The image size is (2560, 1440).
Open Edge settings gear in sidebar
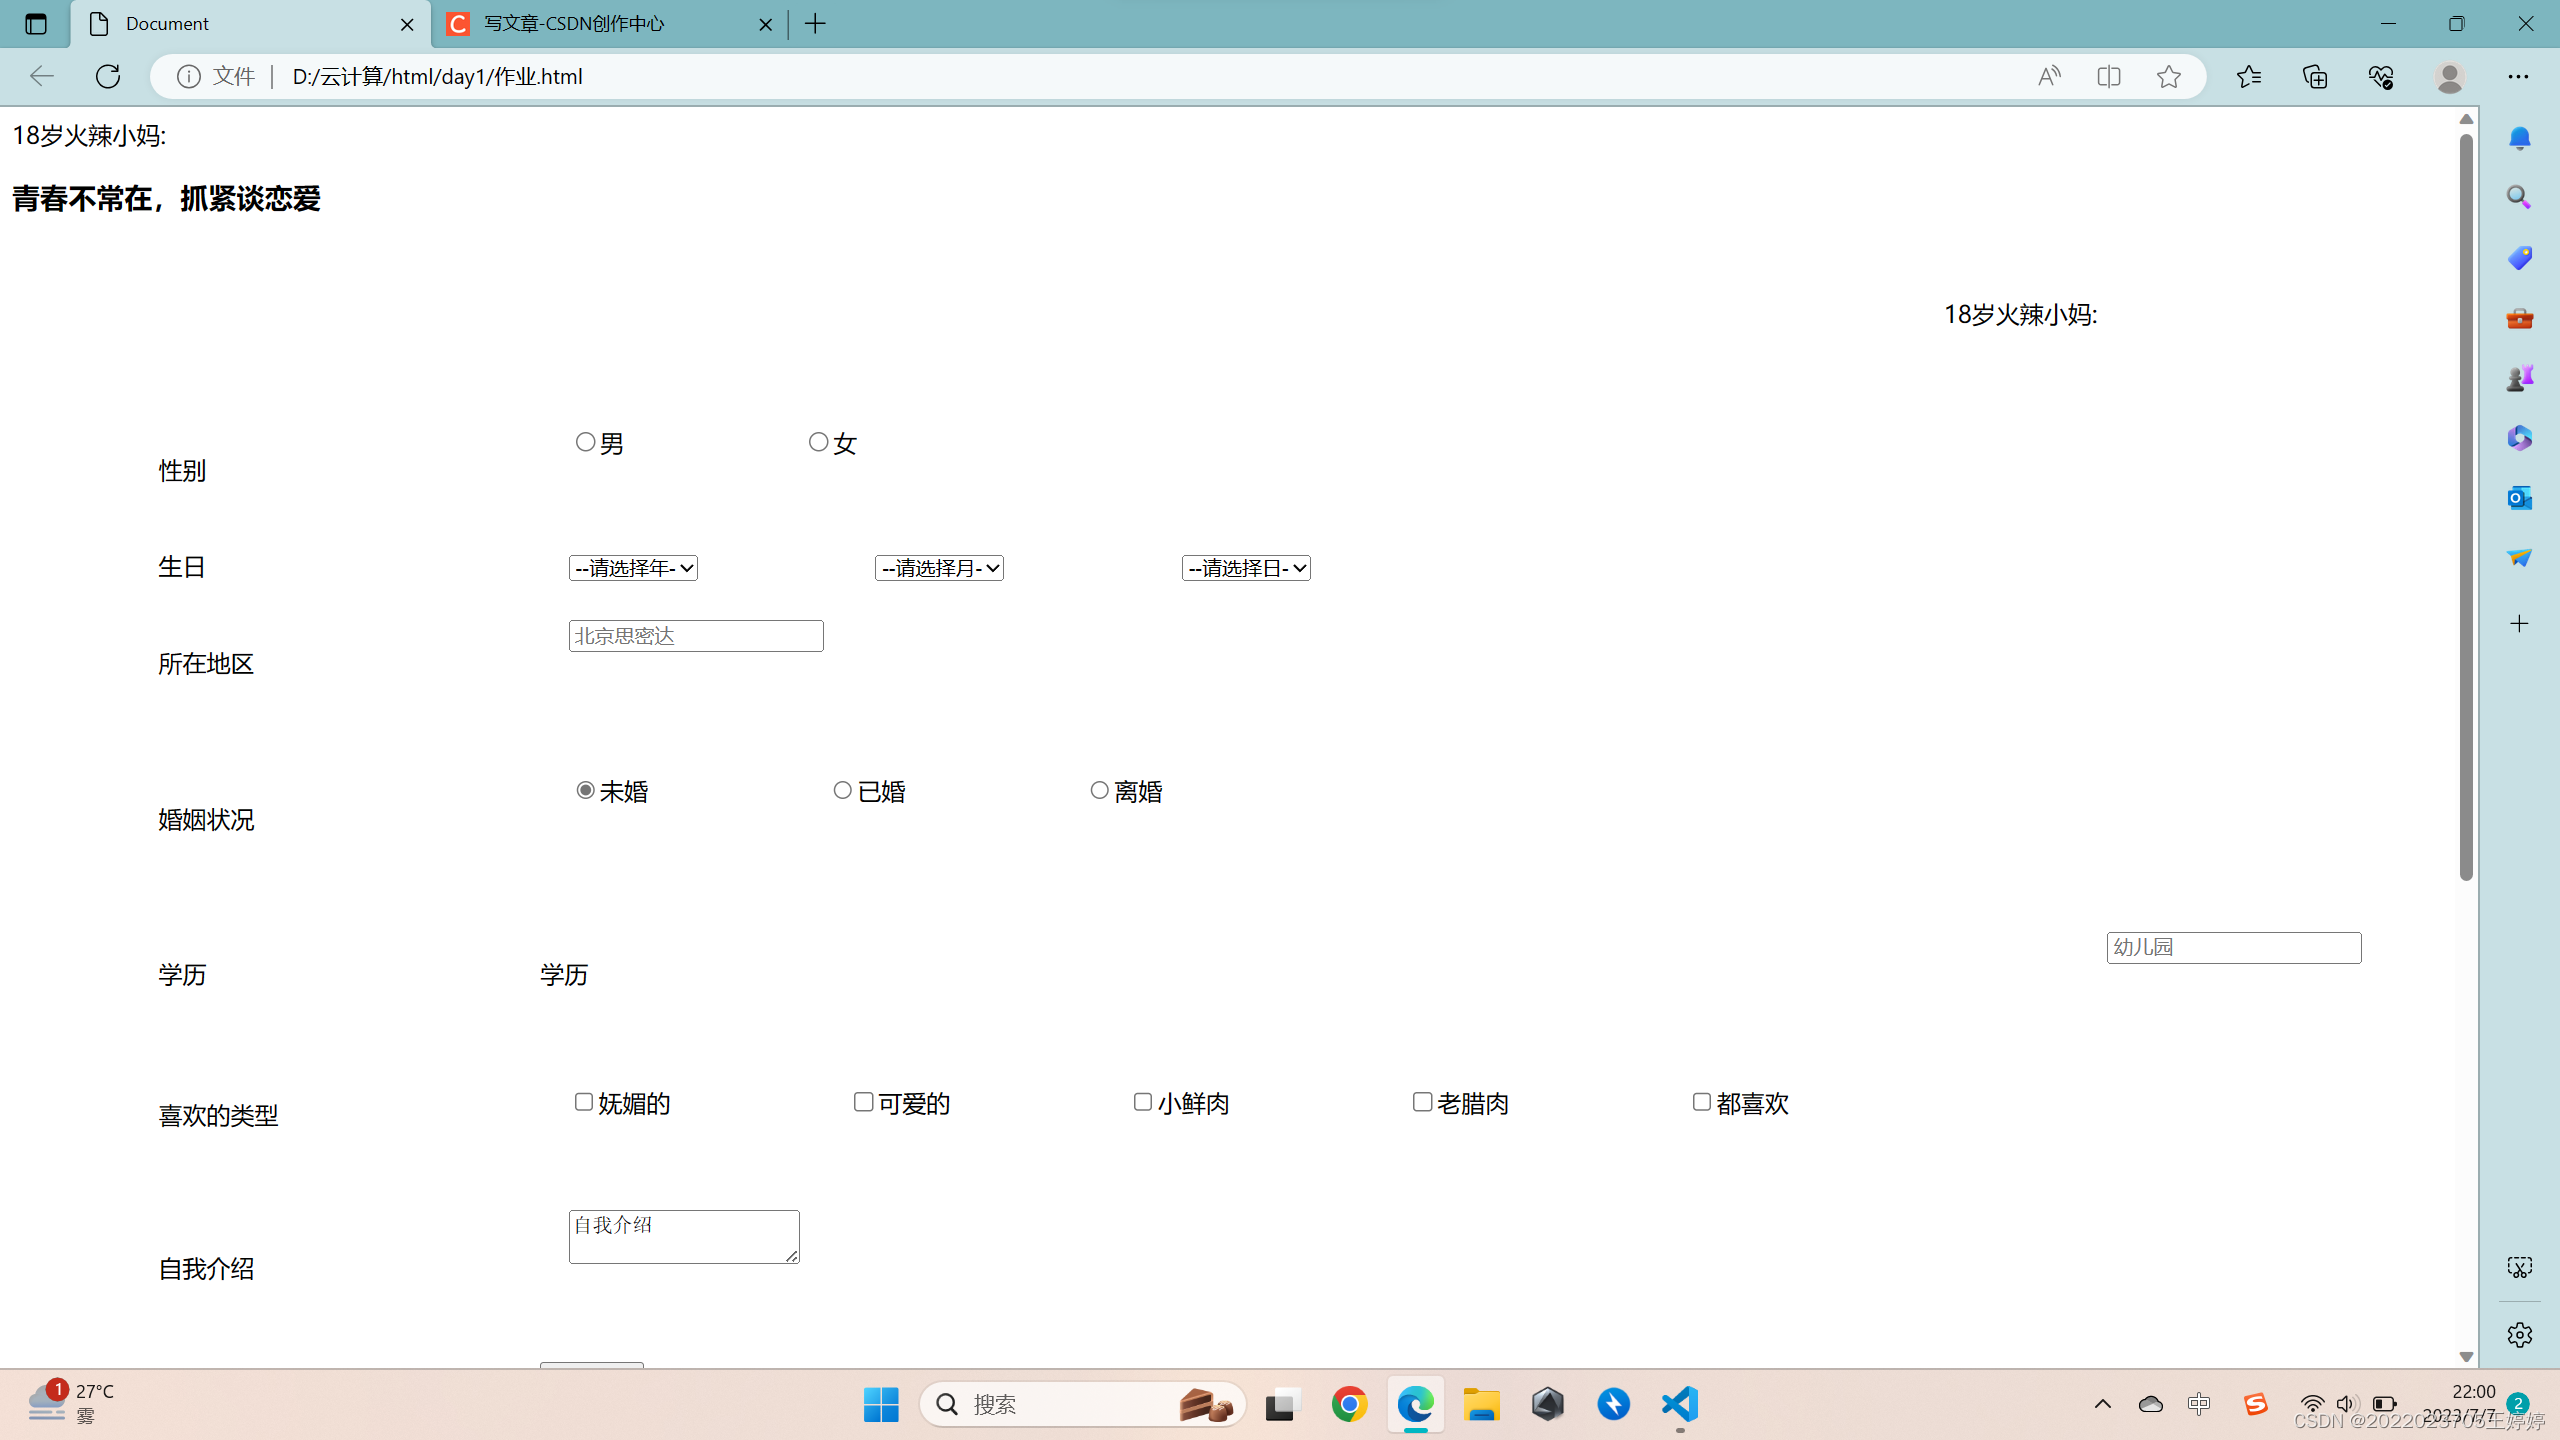coord(2519,1334)
